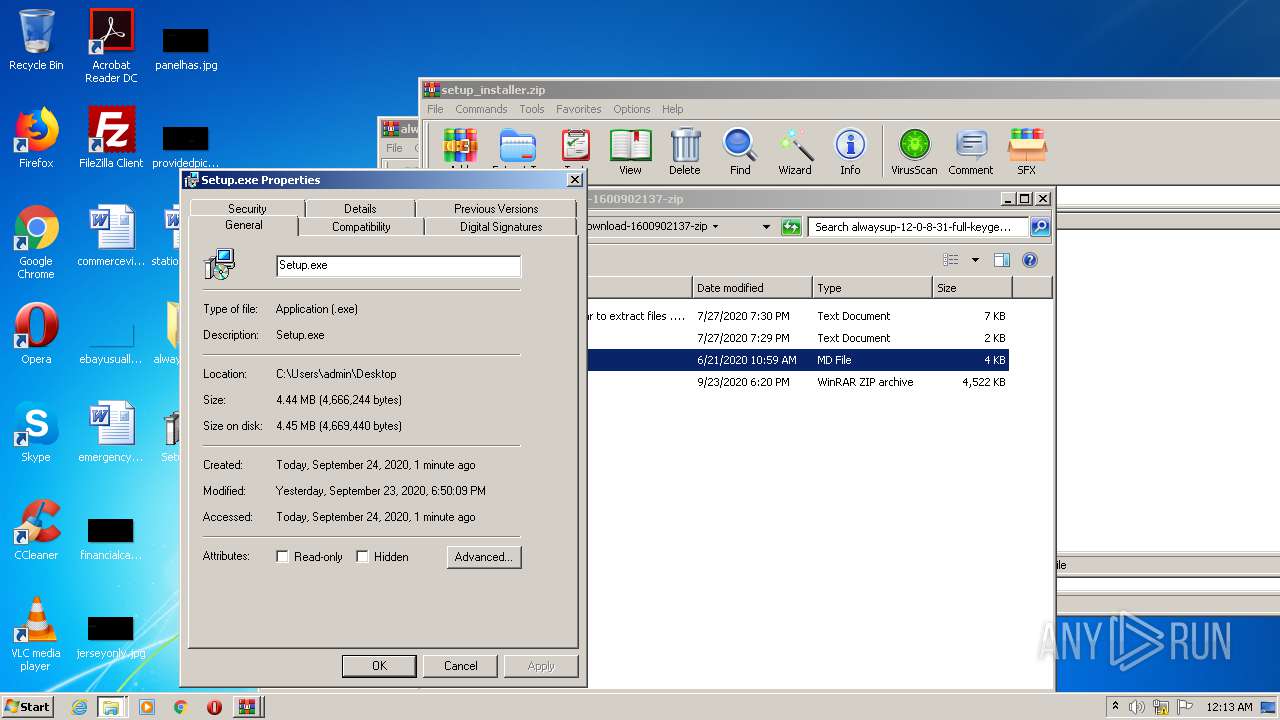Run VirusScan from the WinRAR toolbar
1280x720 pixels.
tap(914, 151)
